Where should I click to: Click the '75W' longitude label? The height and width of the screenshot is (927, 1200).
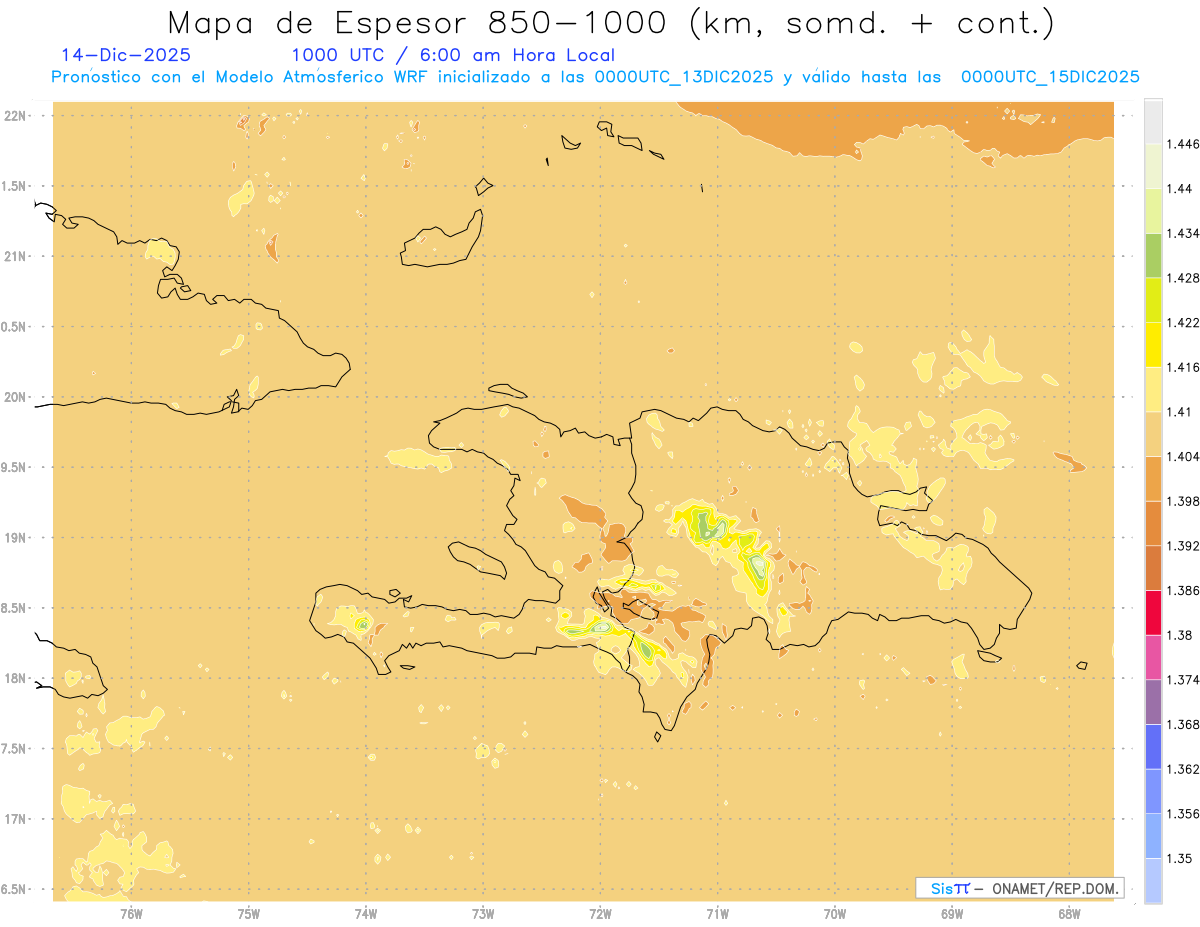(x=249, y=914)
